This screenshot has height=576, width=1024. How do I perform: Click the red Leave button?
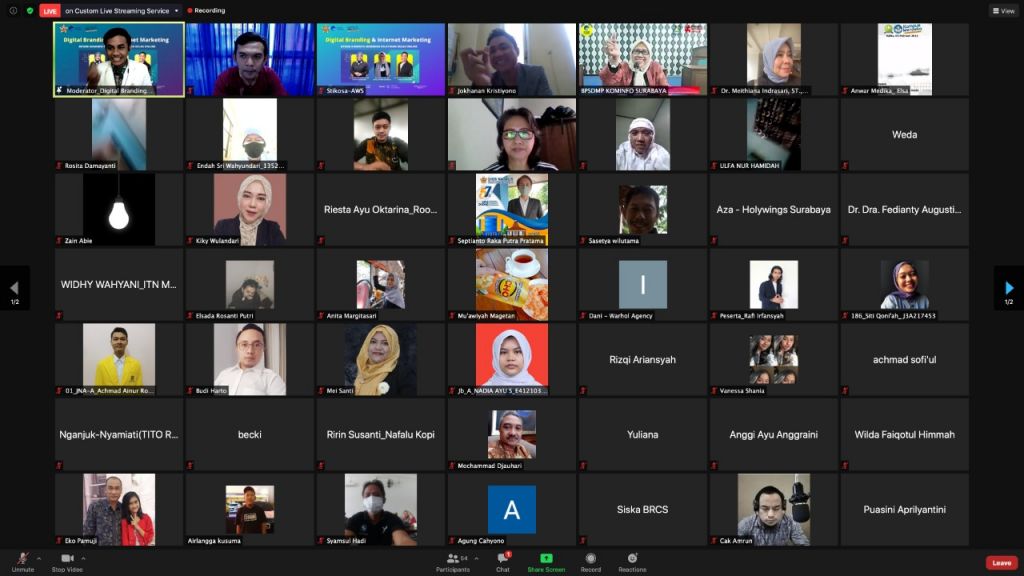(1001, 563)
